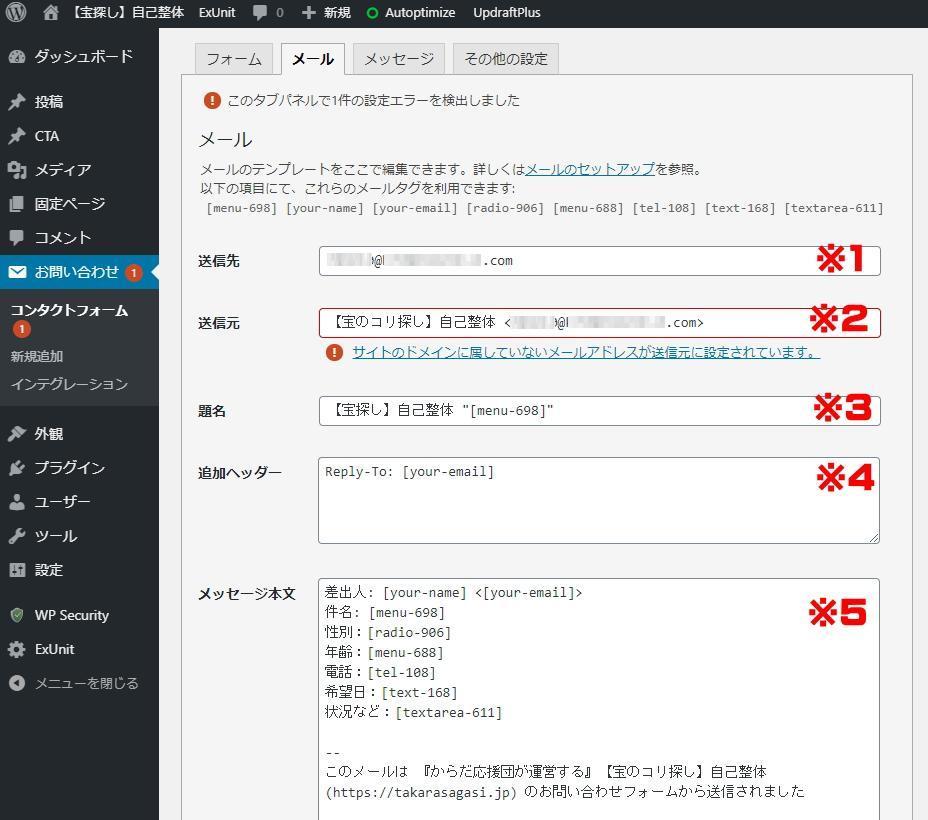The height and width of the screenshot is (820, 928).
Task: Switch to the フォーム tab
Action: tap(234, 59)
